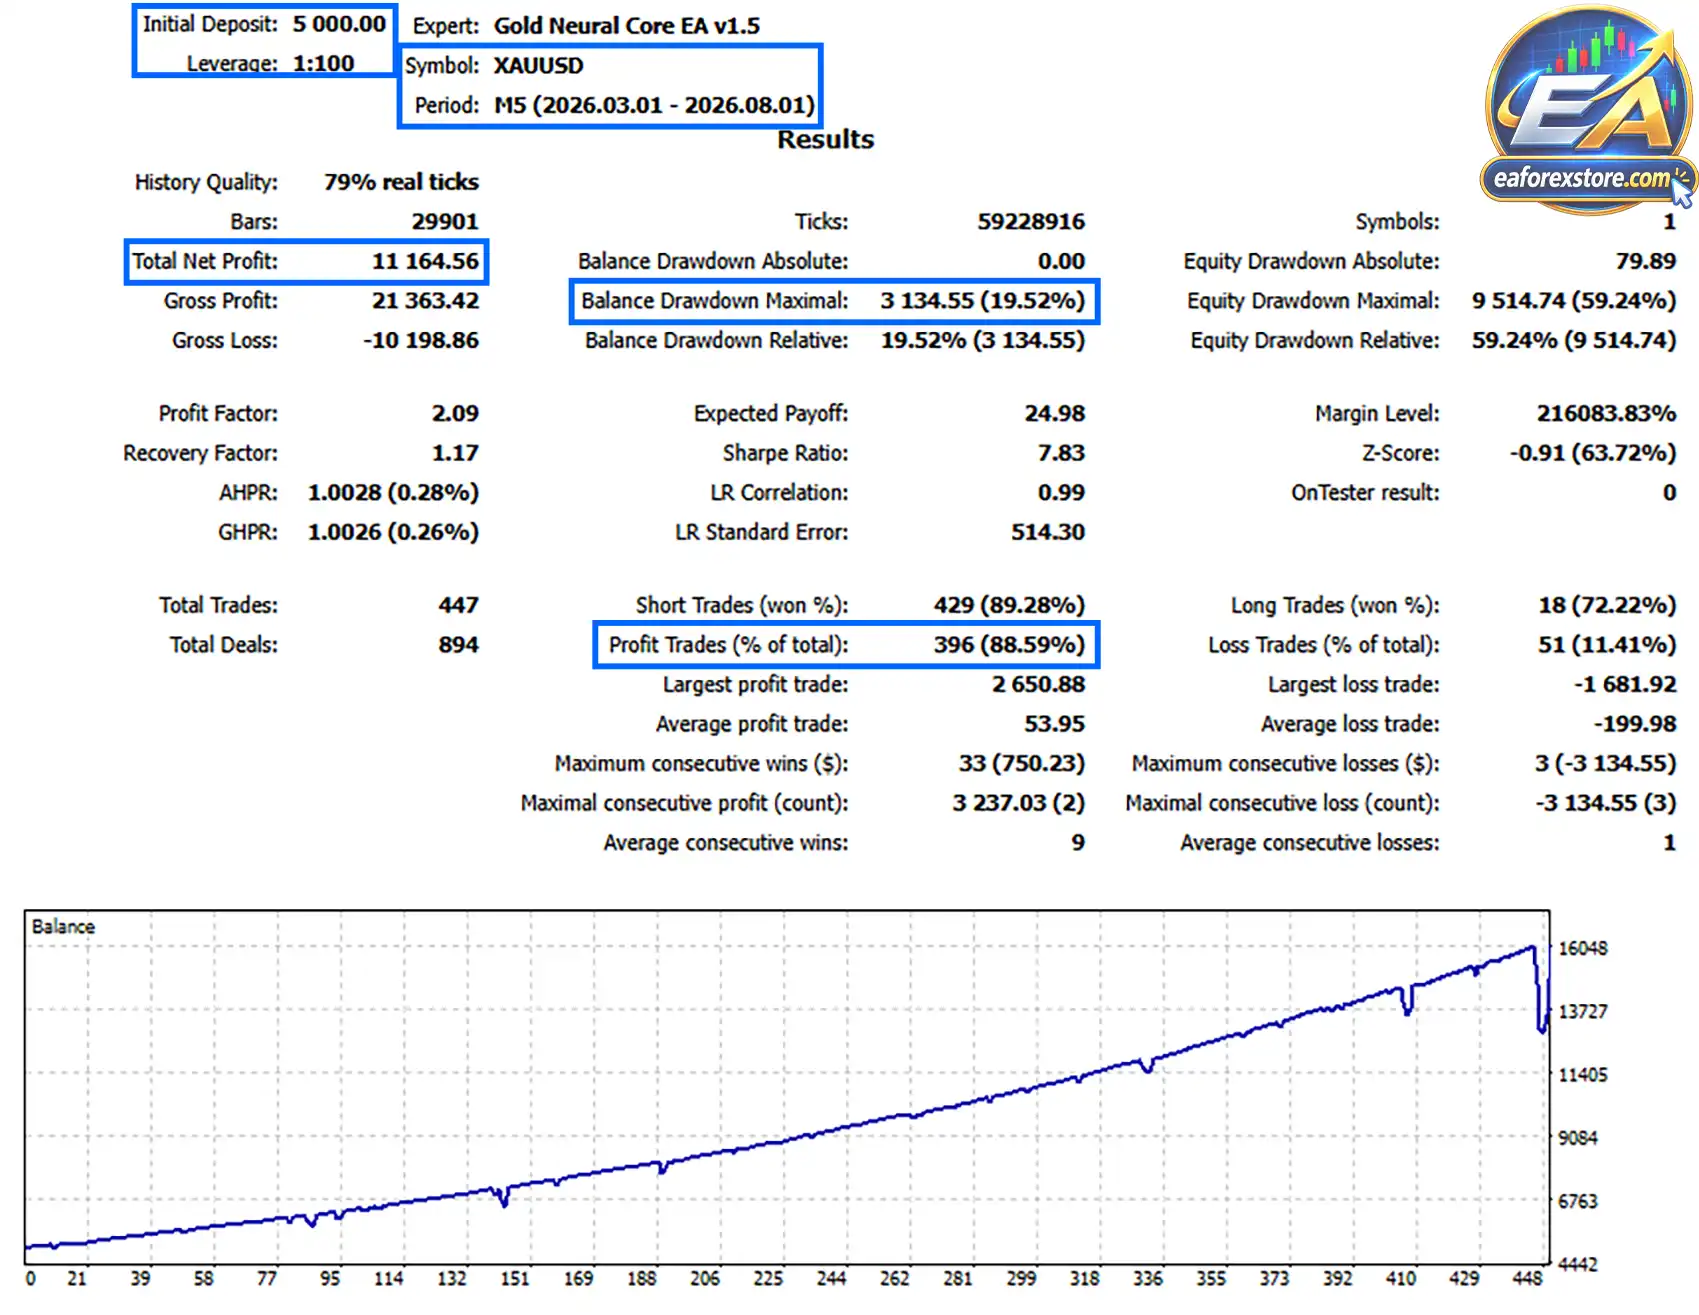Viewport: 1699px width, 1315px height.
Task: Click the Sharpe Ratio value 7.83
Action: [x=1061, y=453]
